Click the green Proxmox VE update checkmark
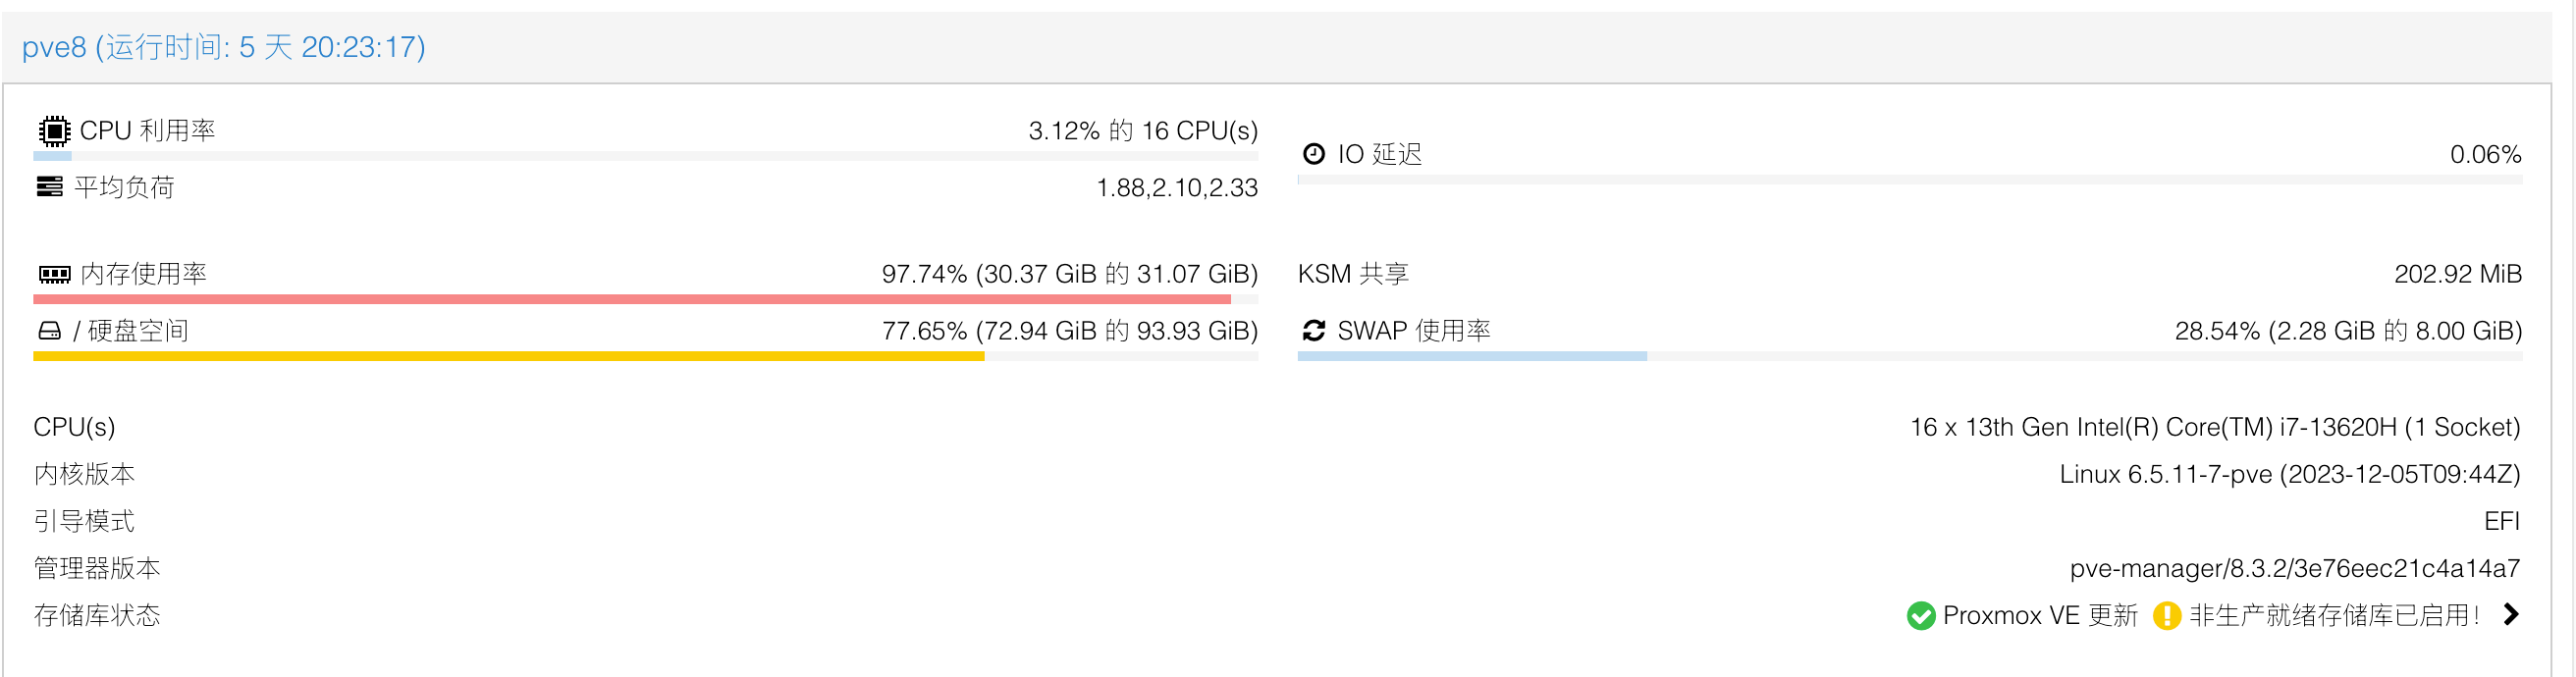 [1920, 615]
